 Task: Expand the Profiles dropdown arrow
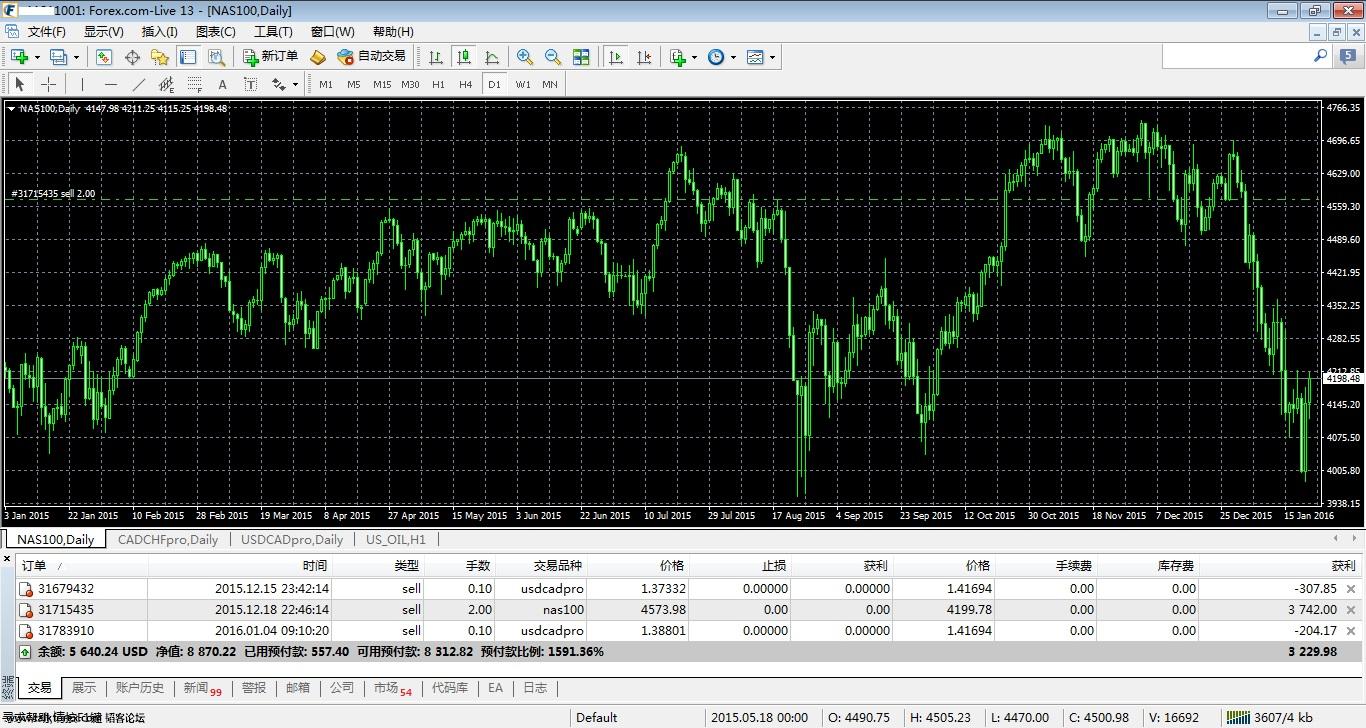pyautogui.click(x=76, y=57)
